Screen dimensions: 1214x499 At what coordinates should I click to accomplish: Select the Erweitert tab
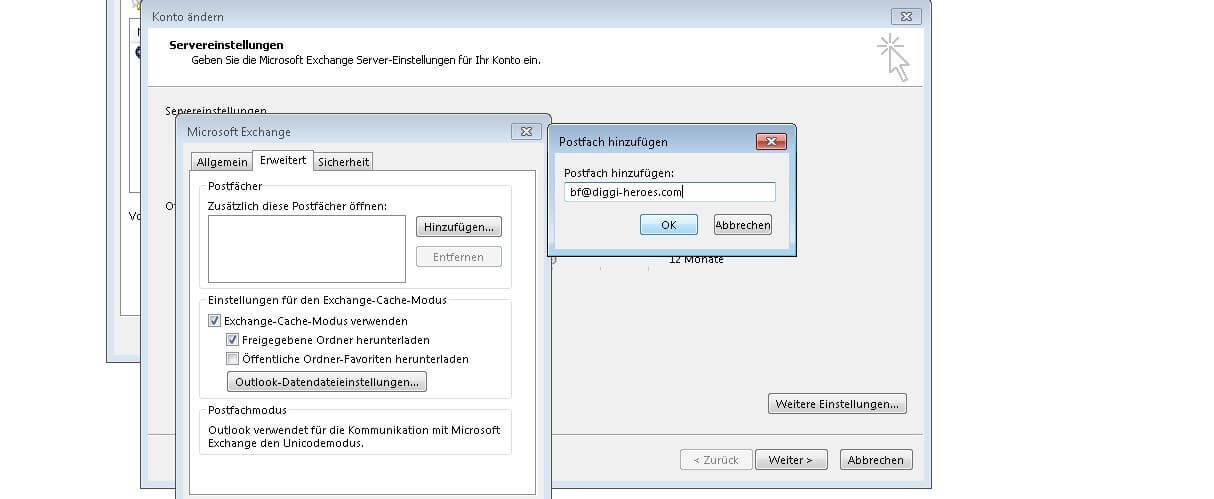[x=283, y=160]
